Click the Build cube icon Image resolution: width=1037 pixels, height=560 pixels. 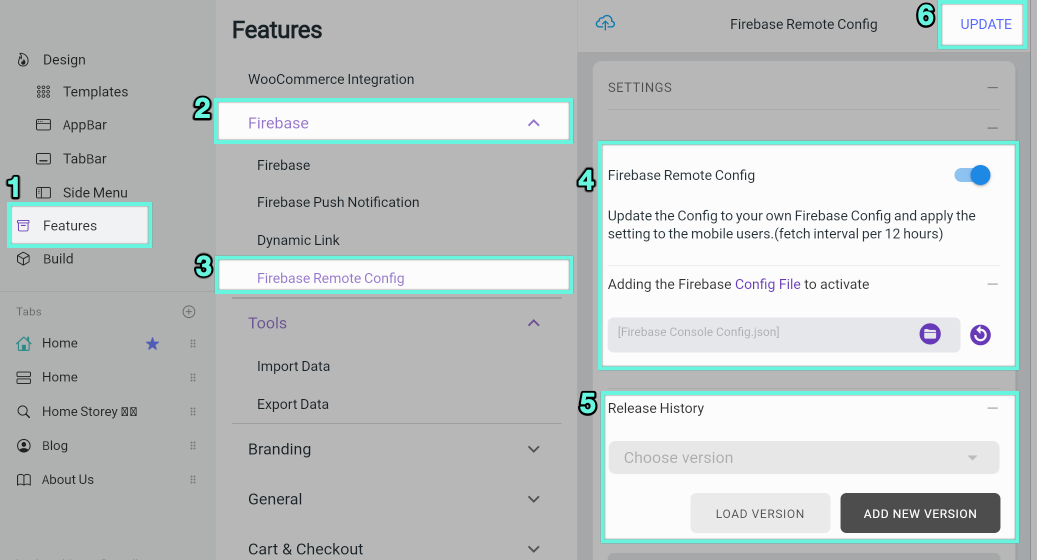23,259
